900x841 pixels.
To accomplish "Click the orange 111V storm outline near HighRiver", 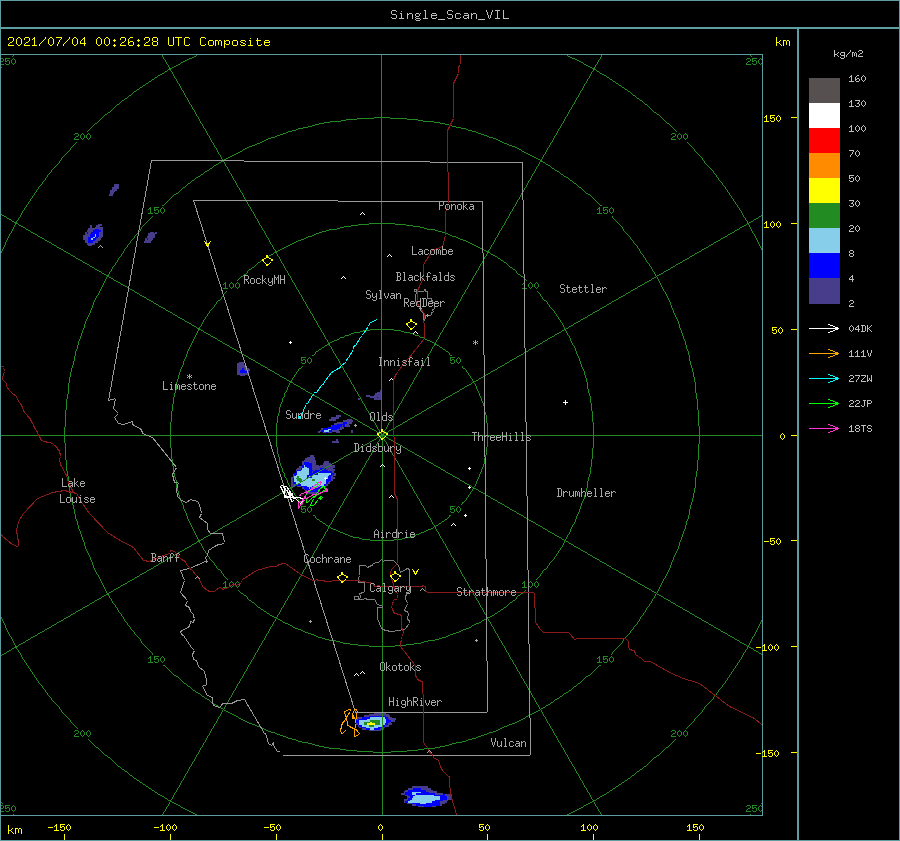I will (x=348, y=722).
